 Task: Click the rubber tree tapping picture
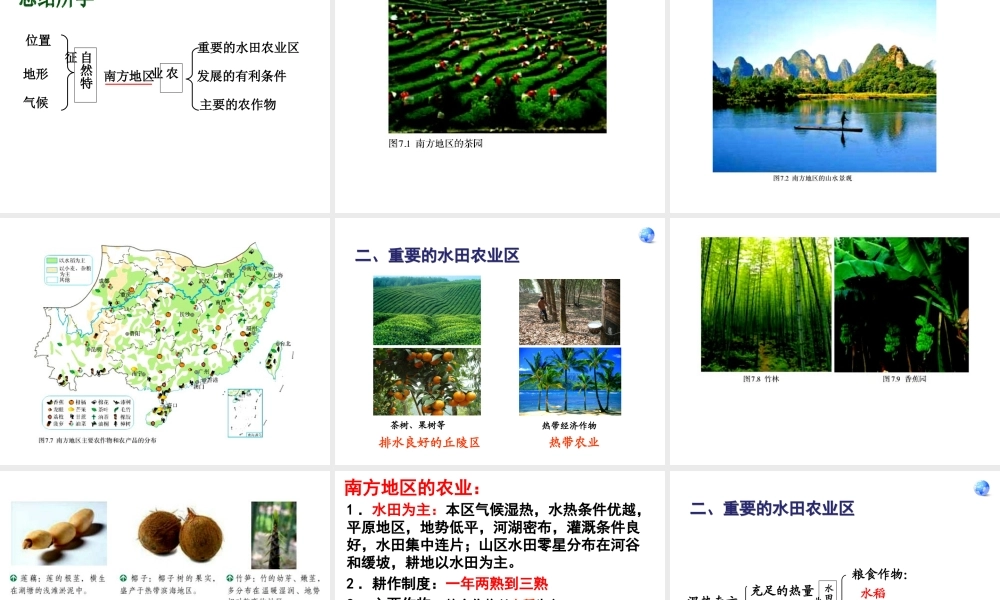[570, 312]
